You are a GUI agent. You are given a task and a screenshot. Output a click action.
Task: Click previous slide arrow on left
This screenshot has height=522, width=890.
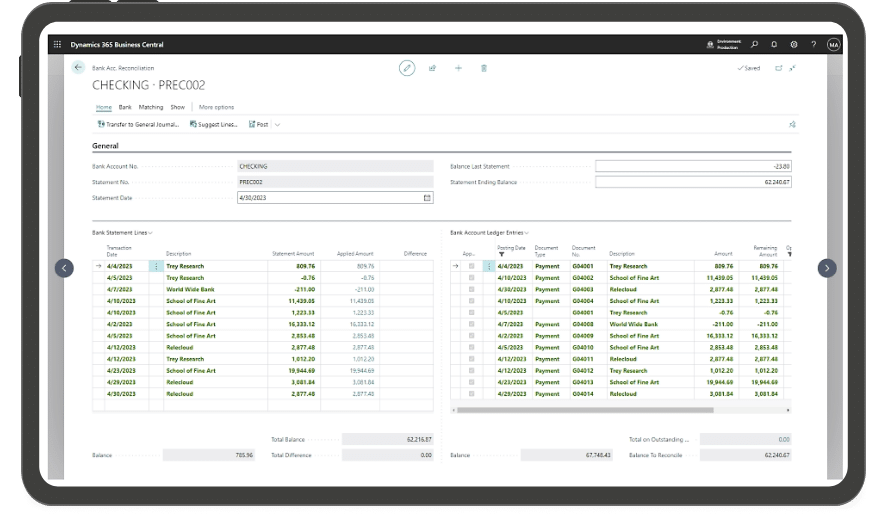(x=64, y=268)
